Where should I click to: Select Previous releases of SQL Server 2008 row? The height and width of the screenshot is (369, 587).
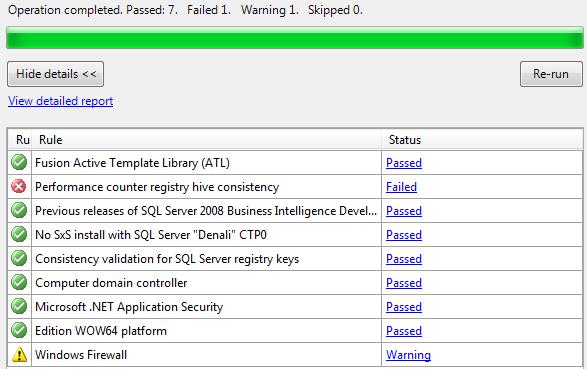295,211
